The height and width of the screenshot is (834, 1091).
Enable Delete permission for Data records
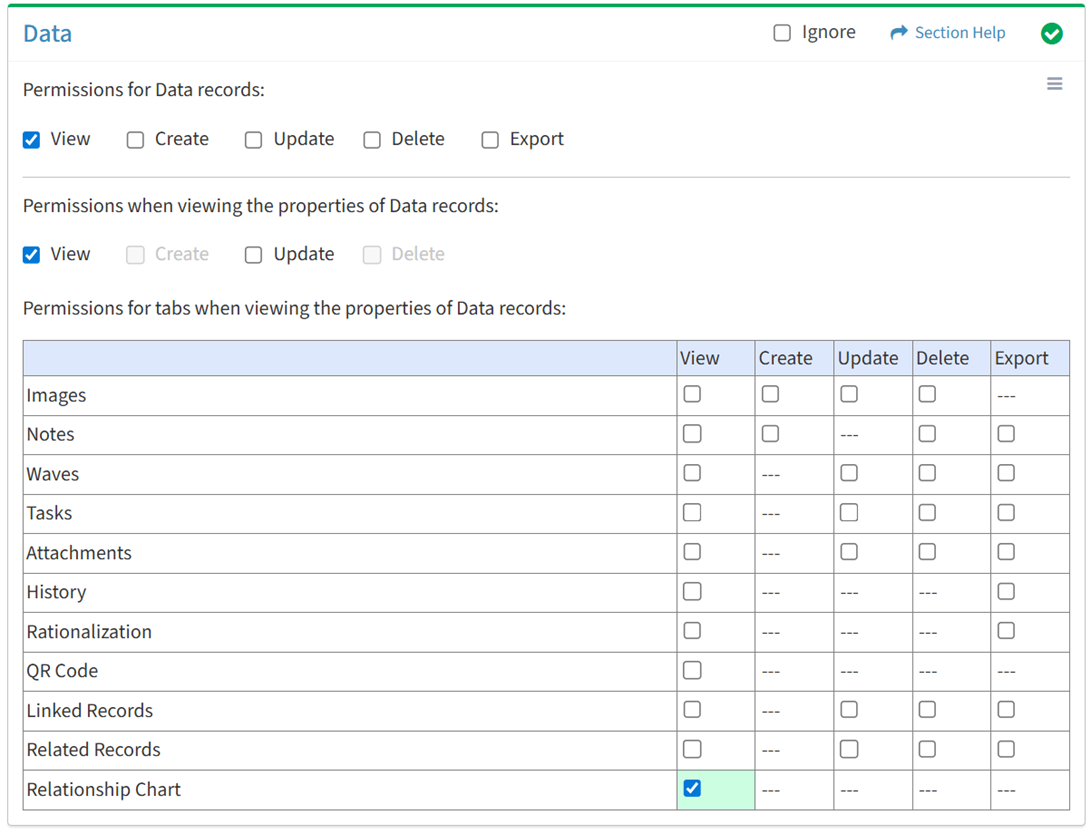372,140
